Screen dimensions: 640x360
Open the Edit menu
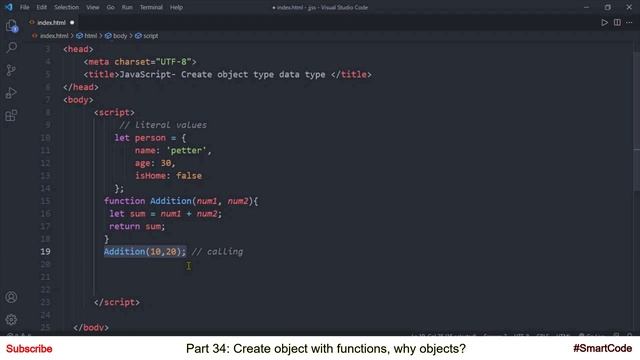pyautogui.click(x=41, y=7)
